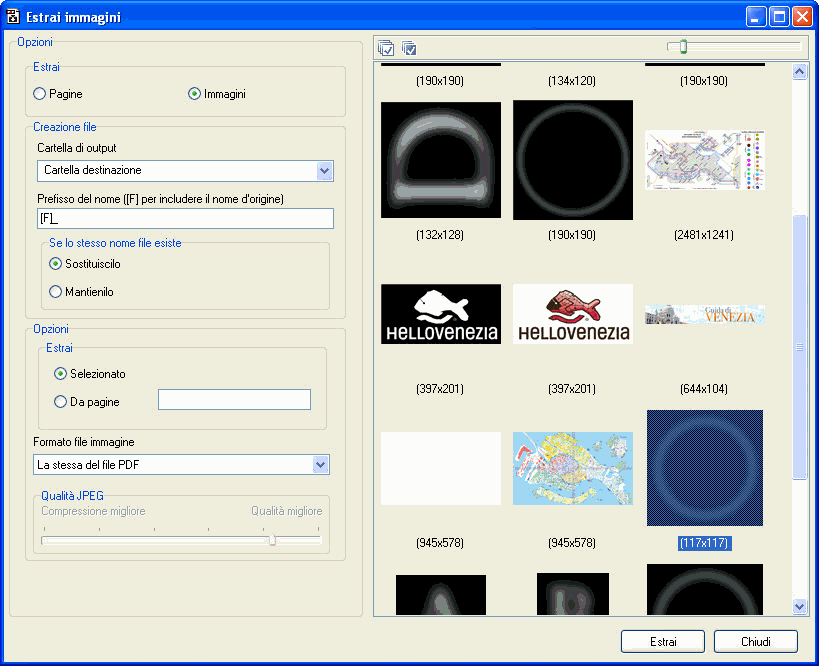The height and width of the screenshot is (666, 819).
Task: Click the Prefisso del nome label
Action: point(160,199)
